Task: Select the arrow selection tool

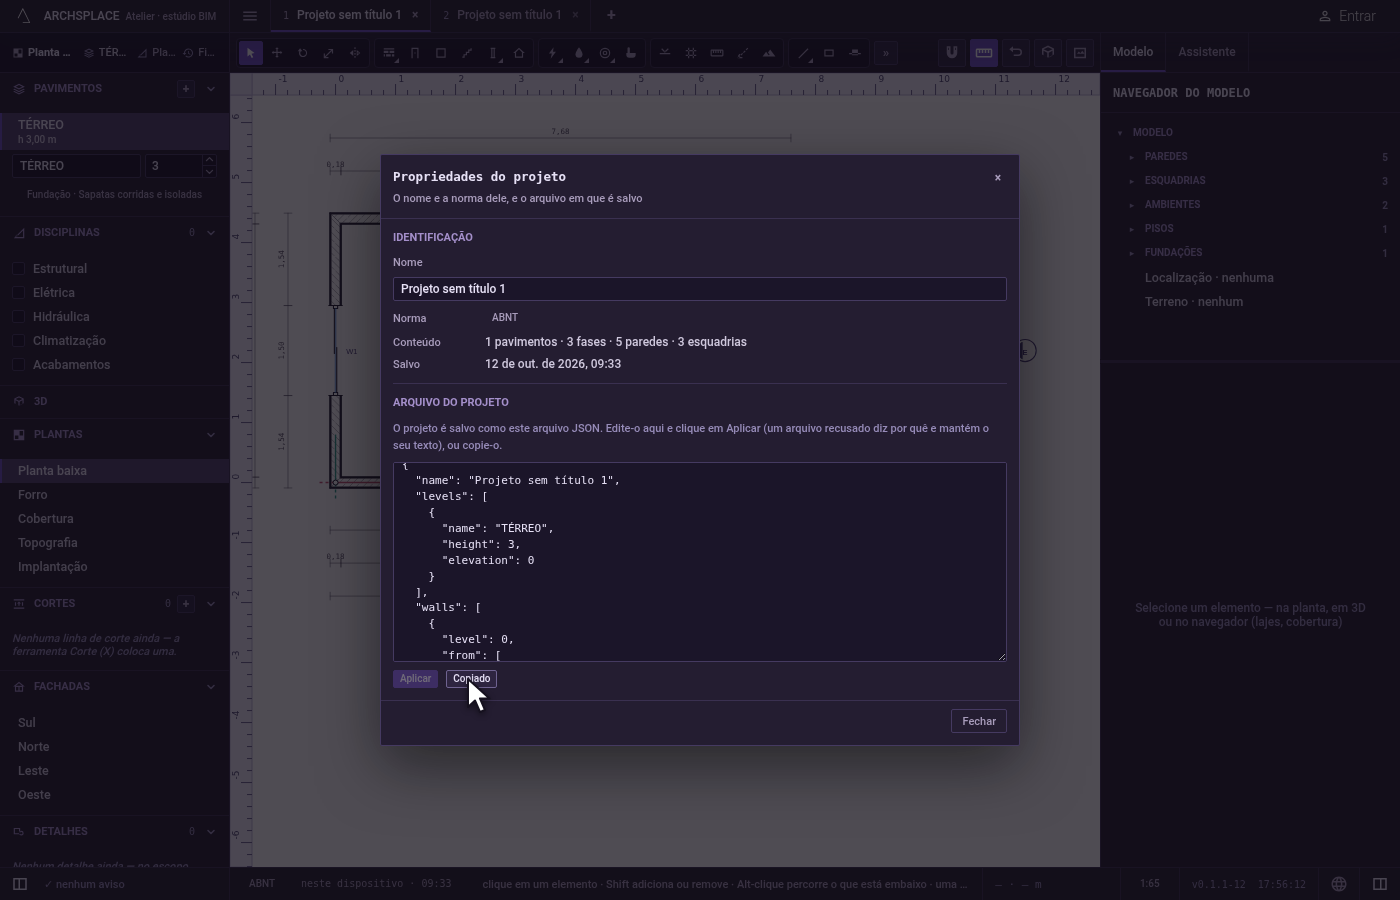Action: coord(251,53)
